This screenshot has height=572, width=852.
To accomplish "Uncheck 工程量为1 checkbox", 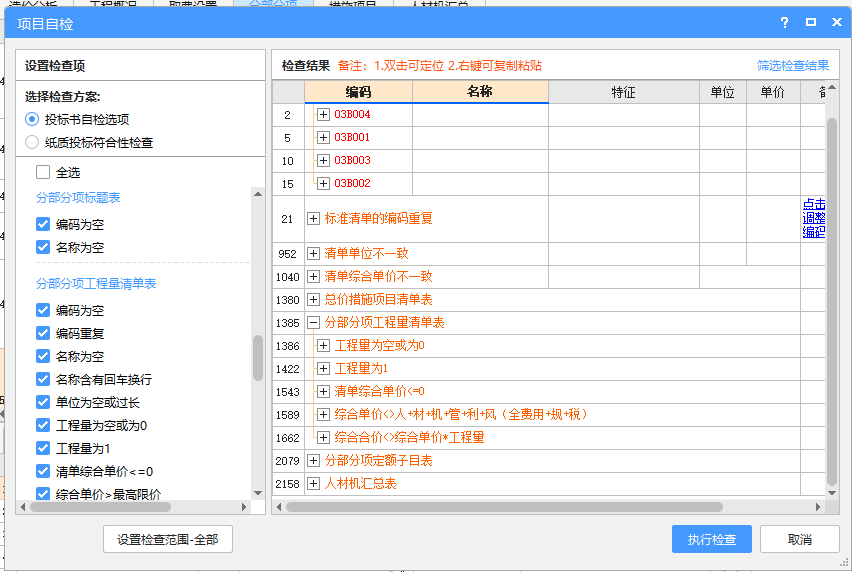I will (x=43, y=448).
